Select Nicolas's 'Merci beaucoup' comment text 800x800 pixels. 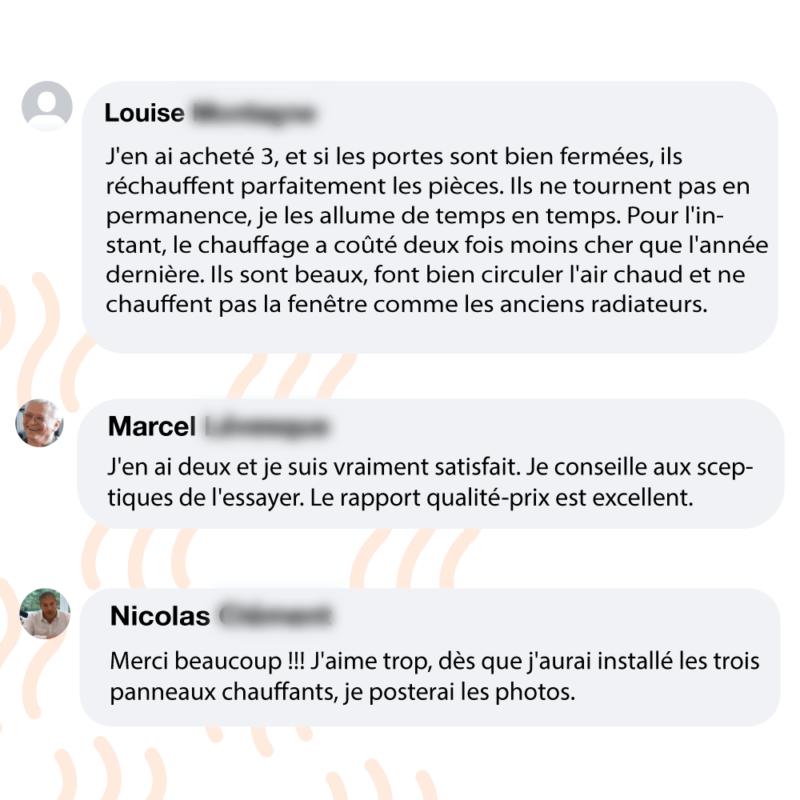click(435, 677)
